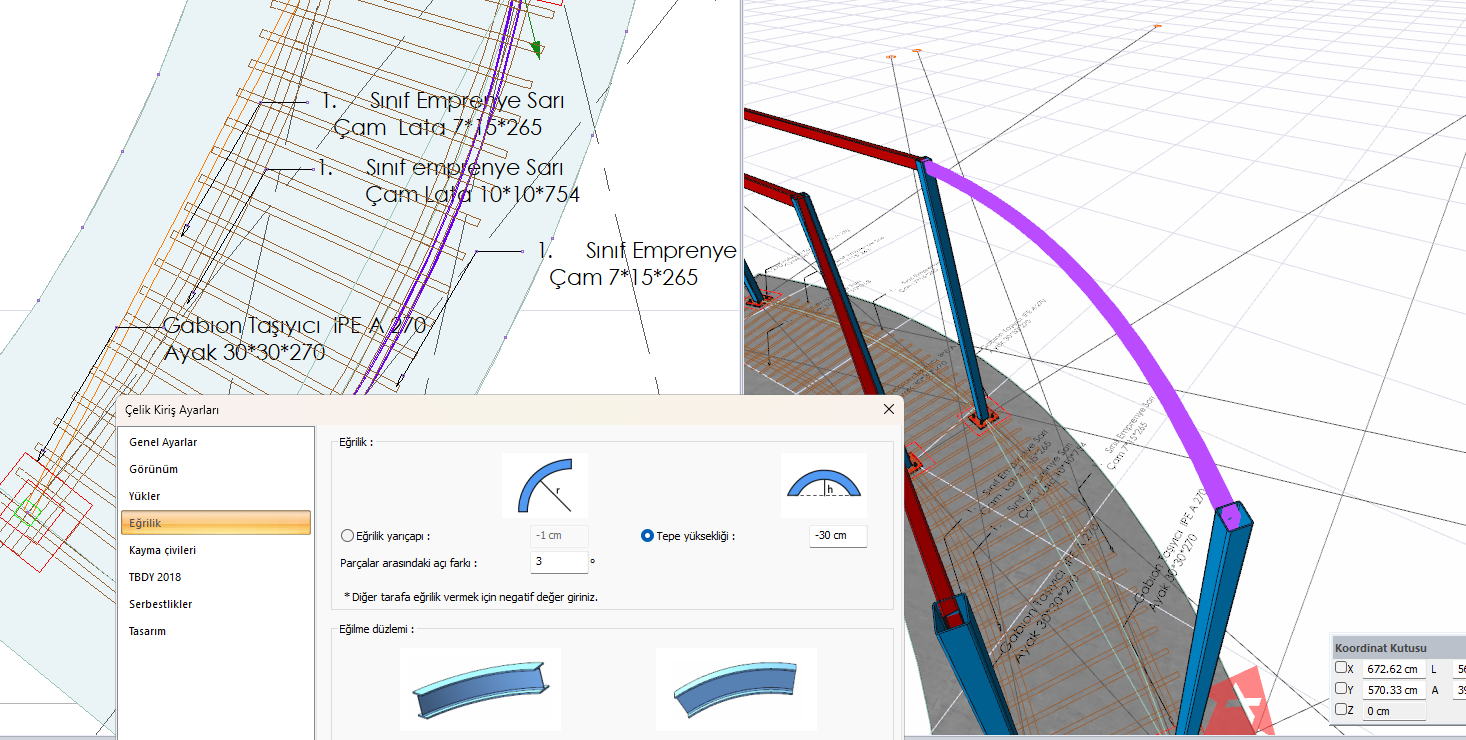Toggle the Y checkbox in Koordinat Kutusu
This screenshot has height=740, width=1466.
coord(1341,689)
